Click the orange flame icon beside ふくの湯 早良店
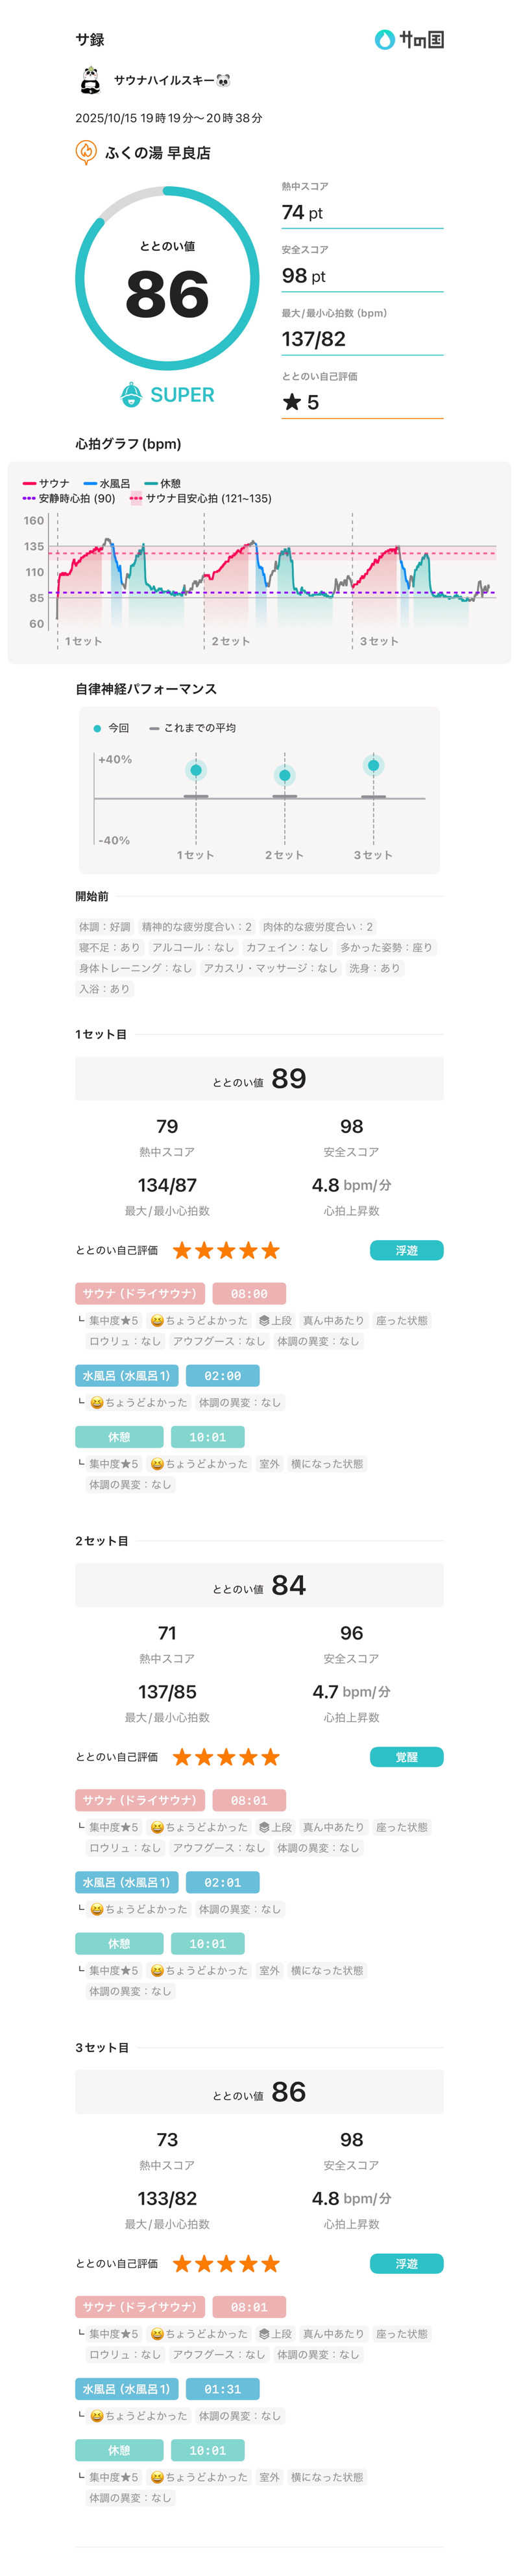Viewport: 519px width, 2576px height. [86, 152]
